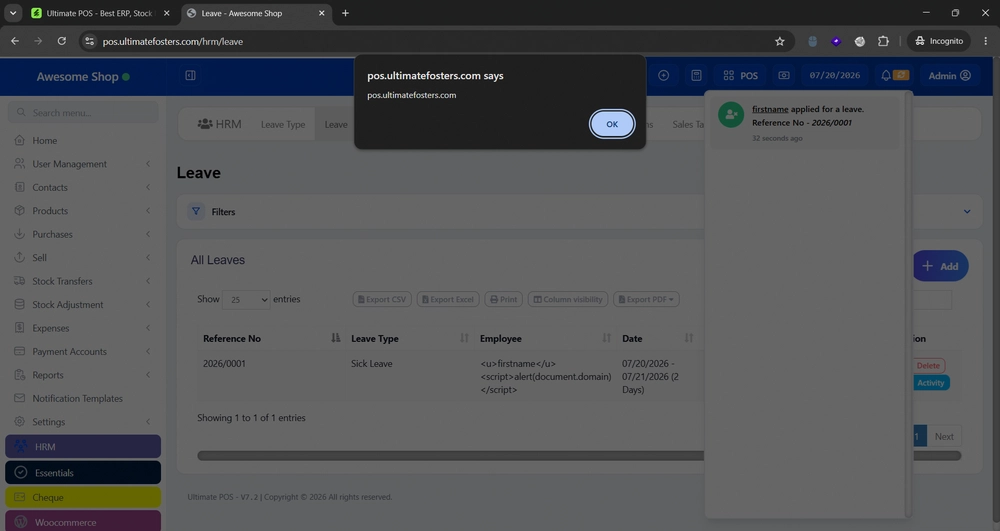Open the Show entries count dropdown
1000x531 pixels.
(246, 300)
